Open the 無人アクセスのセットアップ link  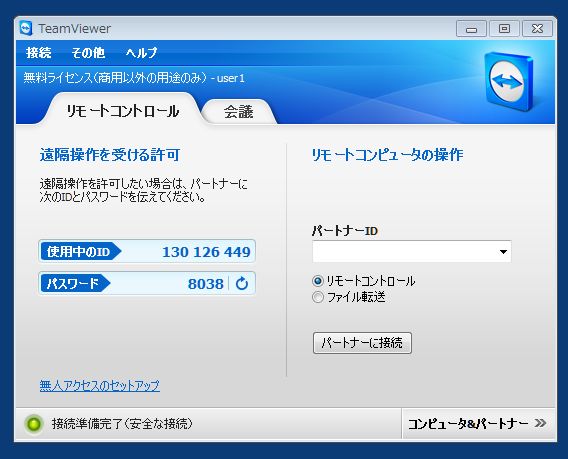[100, 385]
